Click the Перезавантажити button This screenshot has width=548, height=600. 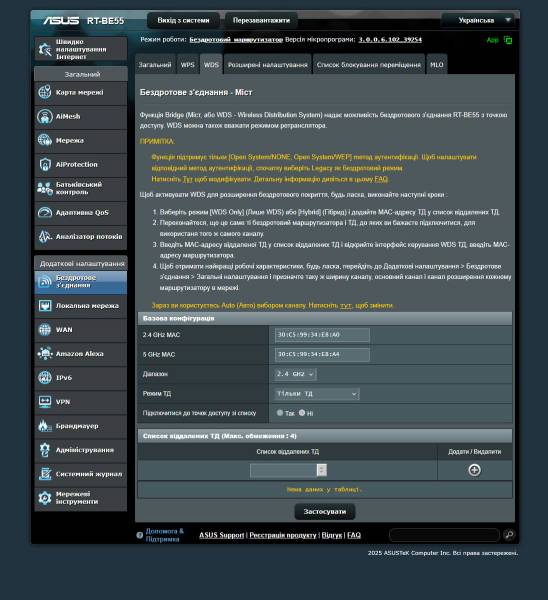(261, 20)
